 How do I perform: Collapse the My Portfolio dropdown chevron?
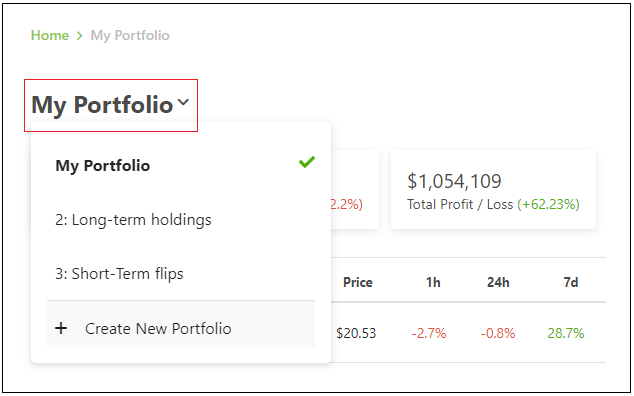tap(183, 102)
